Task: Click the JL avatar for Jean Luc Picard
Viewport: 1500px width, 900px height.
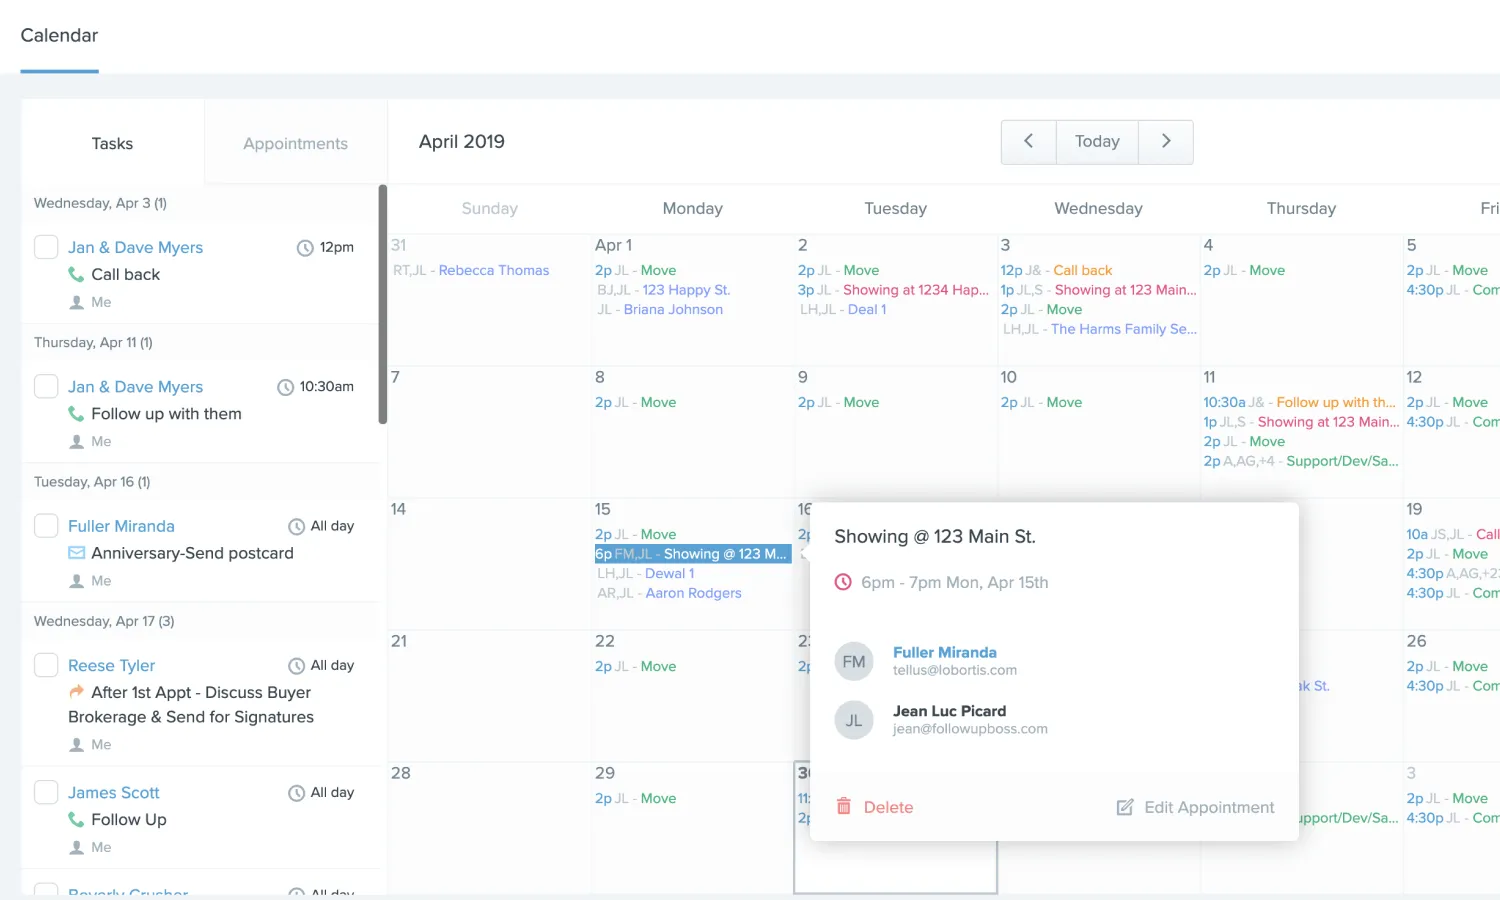Action: 854,720
